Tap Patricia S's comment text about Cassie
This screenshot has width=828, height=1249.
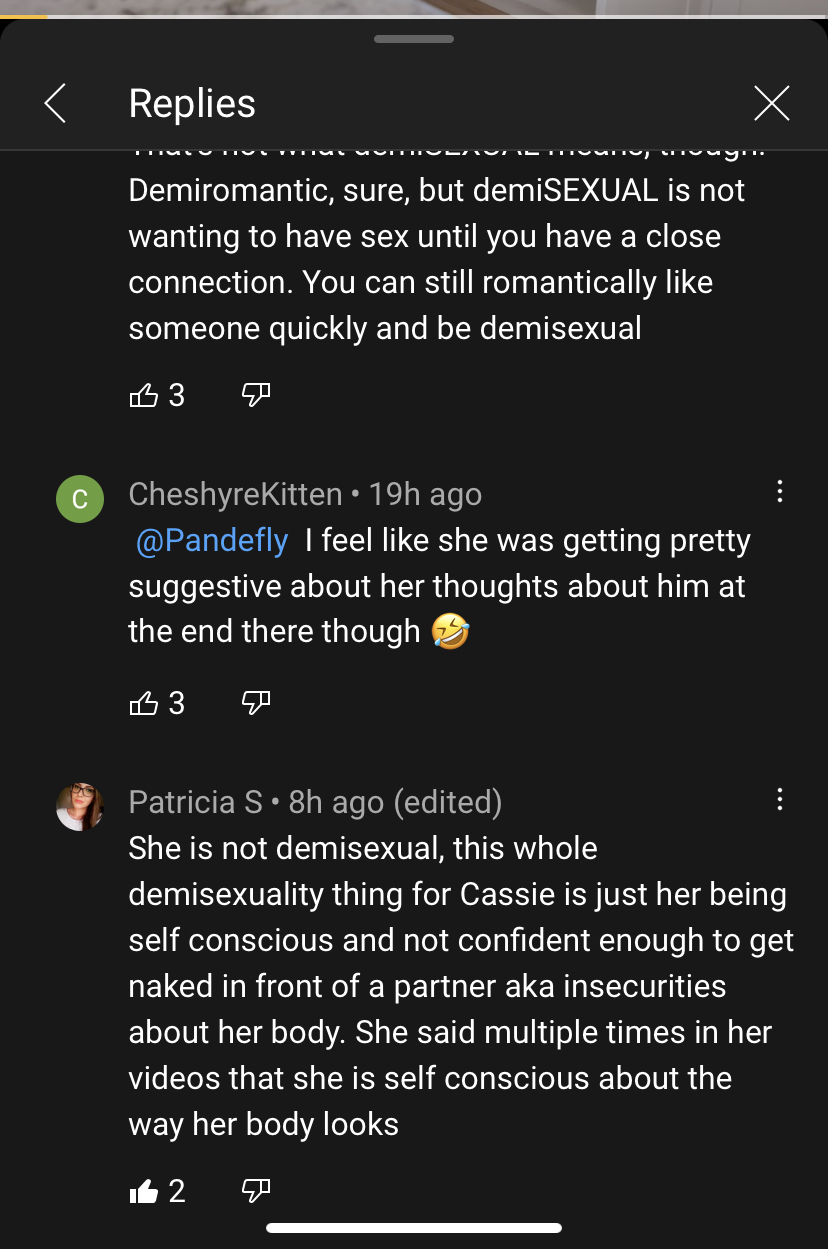pos(461,986)
